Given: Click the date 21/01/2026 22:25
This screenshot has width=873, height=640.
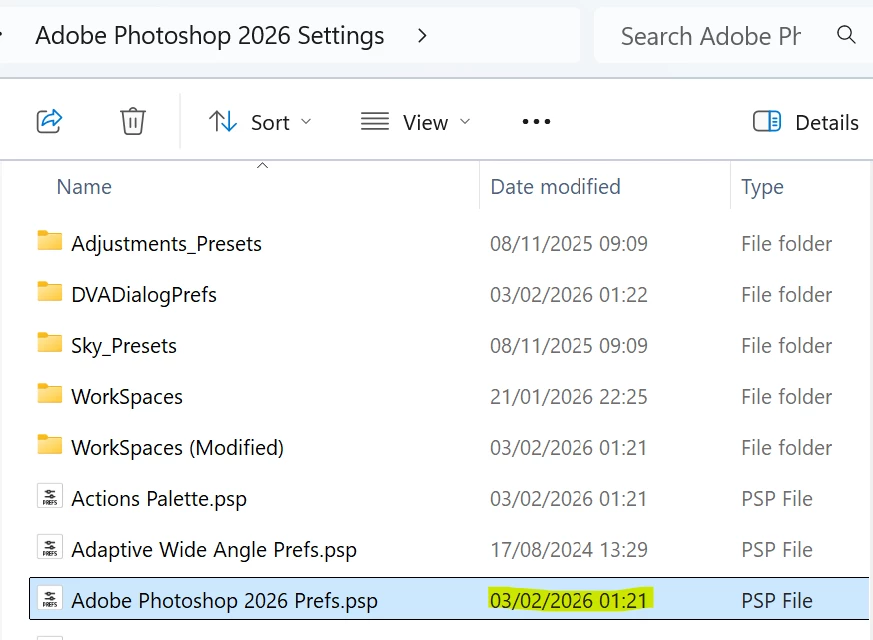Looking at the screenshot, I should (568, 397).
